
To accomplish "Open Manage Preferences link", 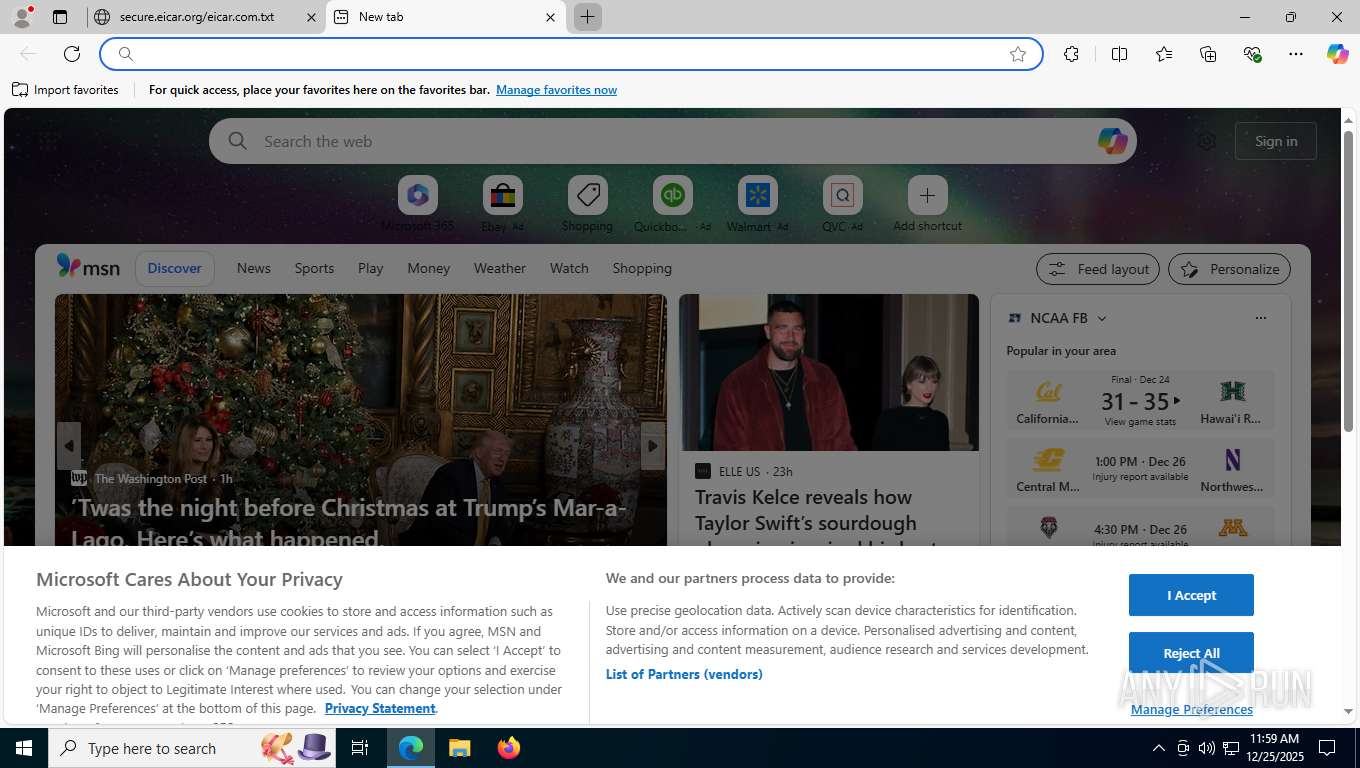I will (x=1191, y=709).
